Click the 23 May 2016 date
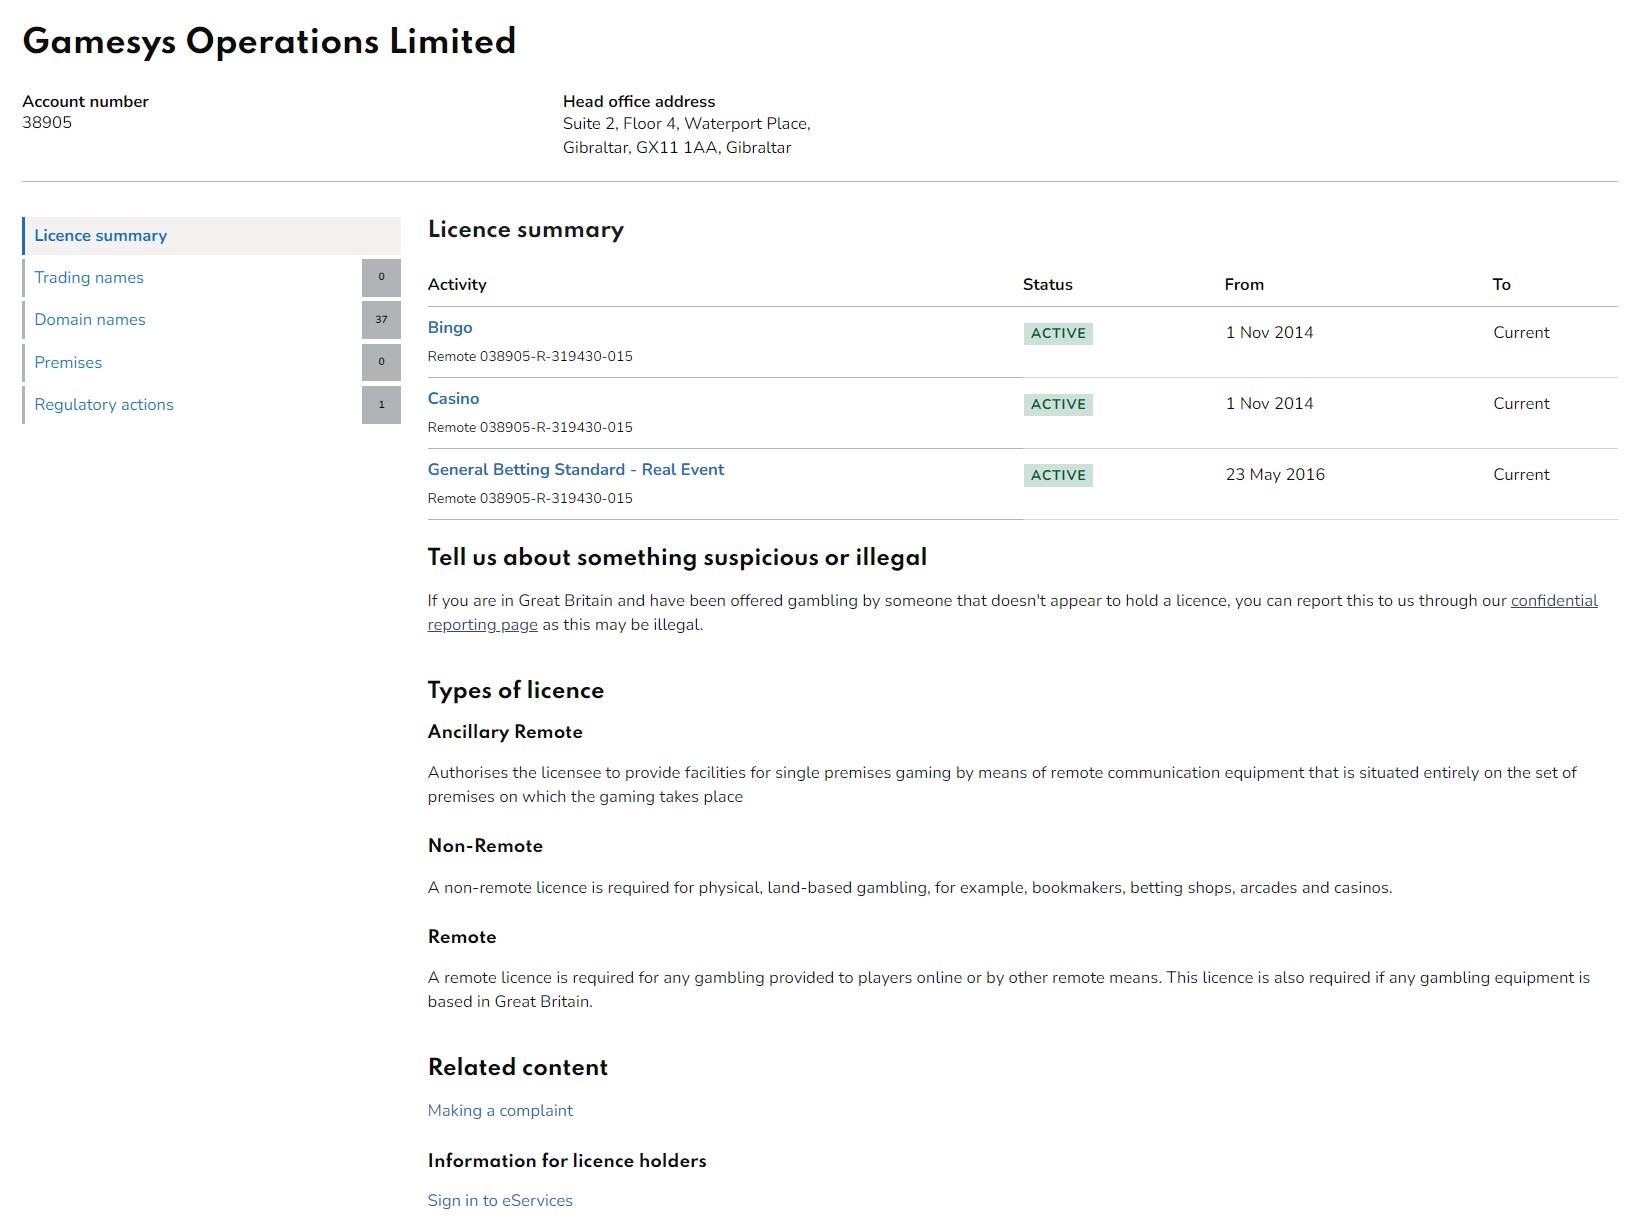 pyautogui.click(x=1275, y=475)
